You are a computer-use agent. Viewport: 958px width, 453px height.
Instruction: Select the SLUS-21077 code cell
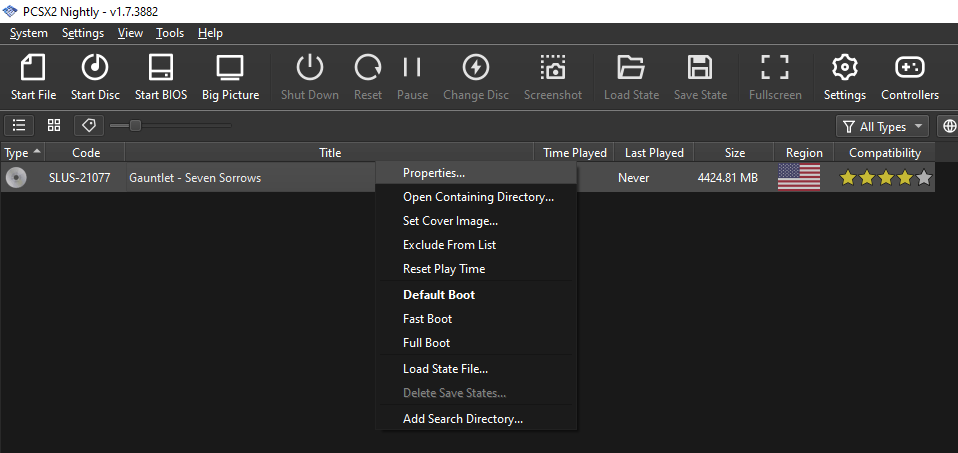pos(79,178)
